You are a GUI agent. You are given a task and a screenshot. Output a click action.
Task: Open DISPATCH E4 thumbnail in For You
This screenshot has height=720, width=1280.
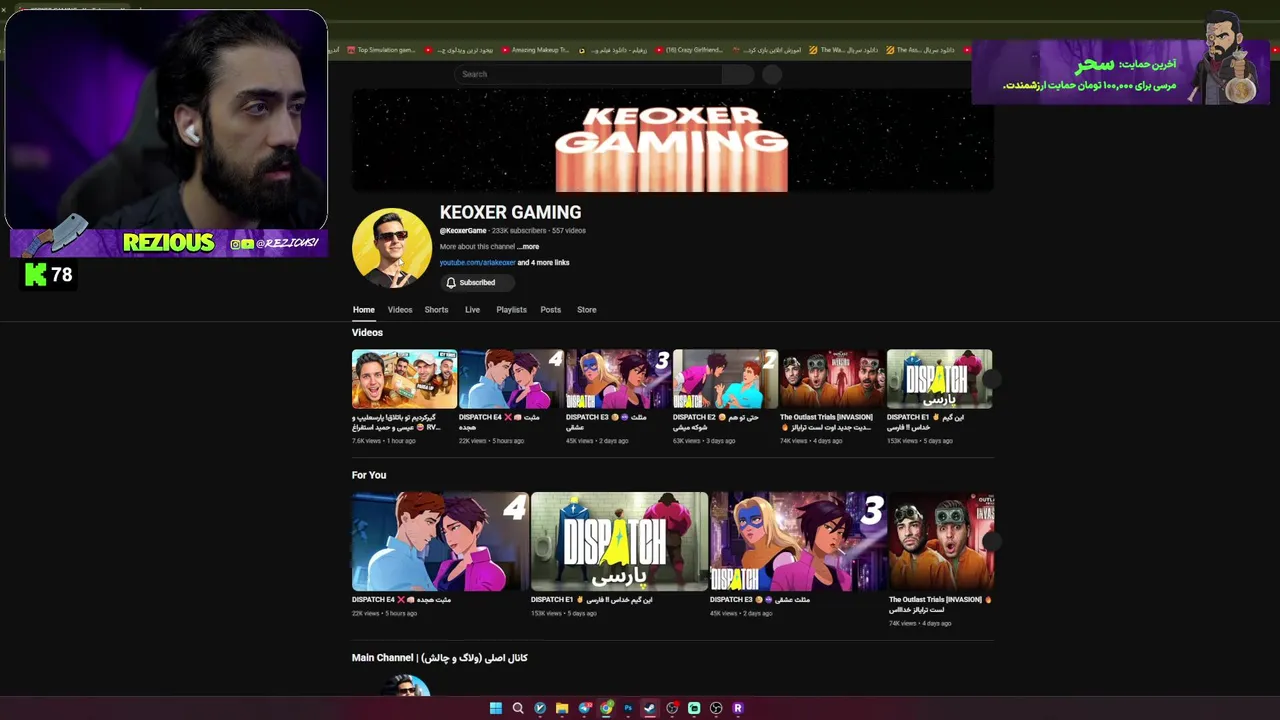click(x=440, y=541)
